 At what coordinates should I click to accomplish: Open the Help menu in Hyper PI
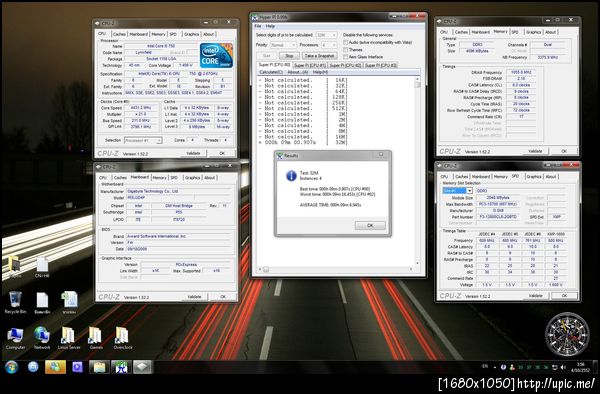(x=271, y=26)
